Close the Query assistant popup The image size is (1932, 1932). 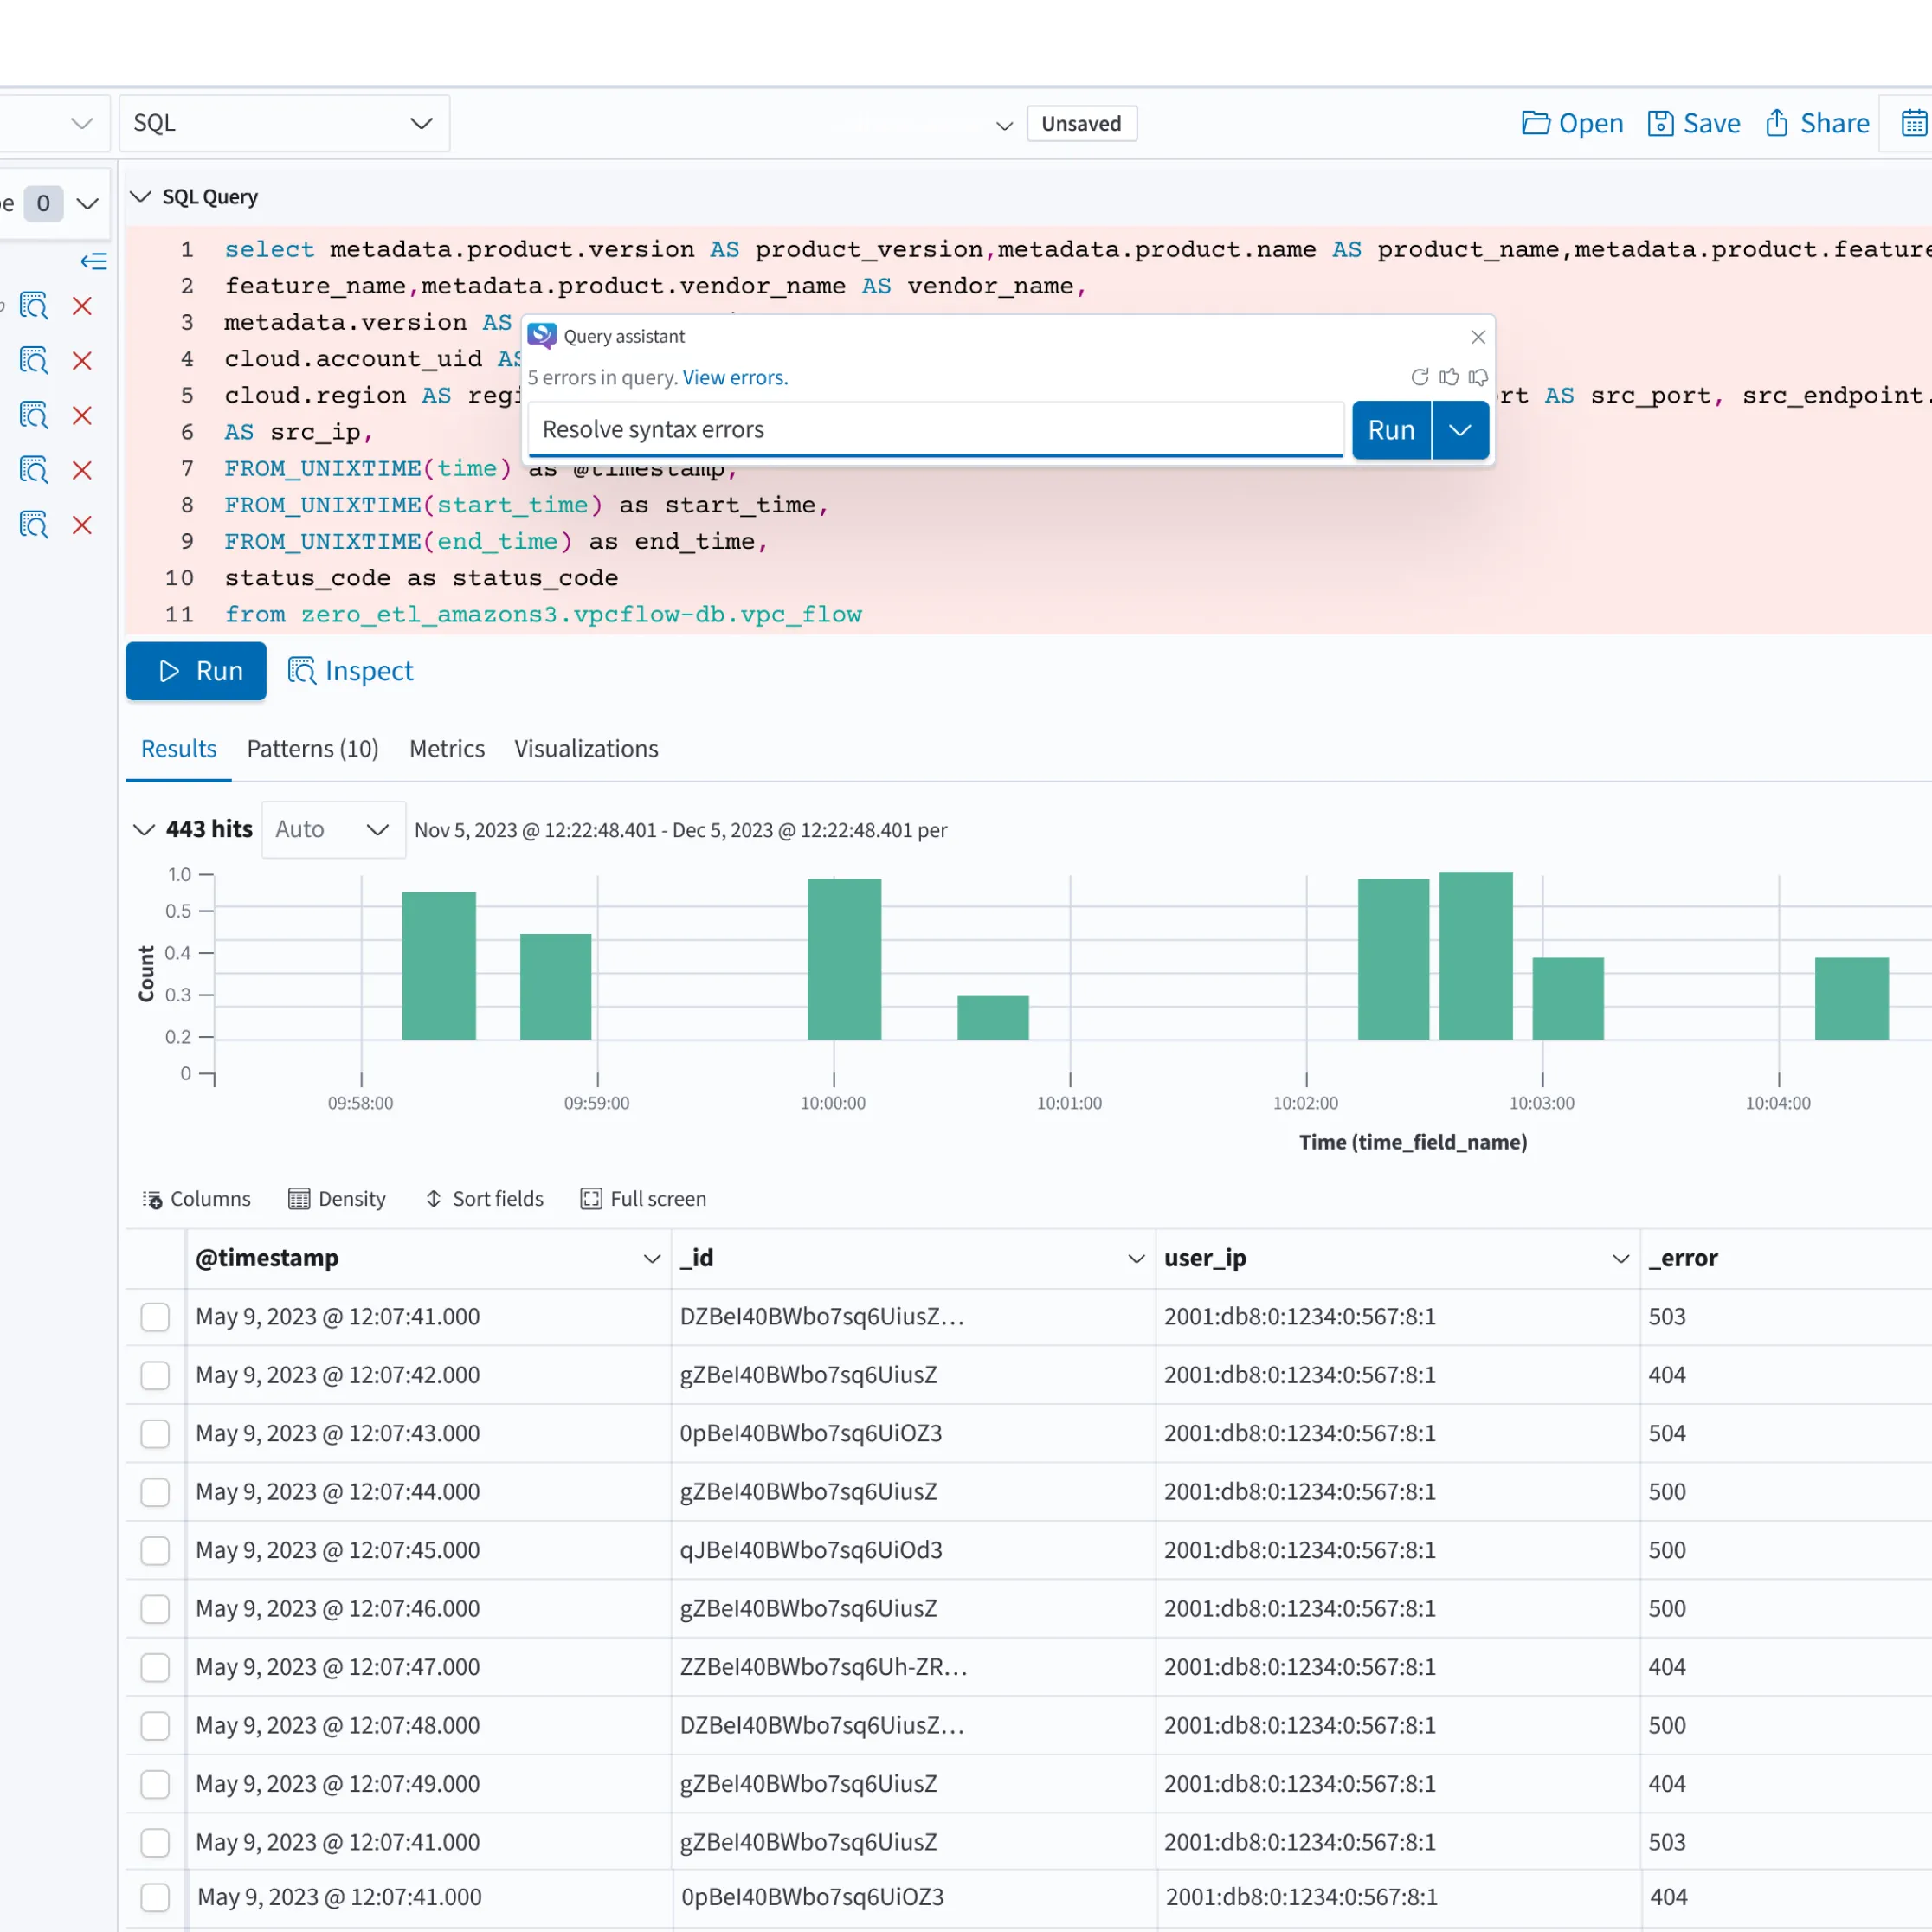point(1477,337)
